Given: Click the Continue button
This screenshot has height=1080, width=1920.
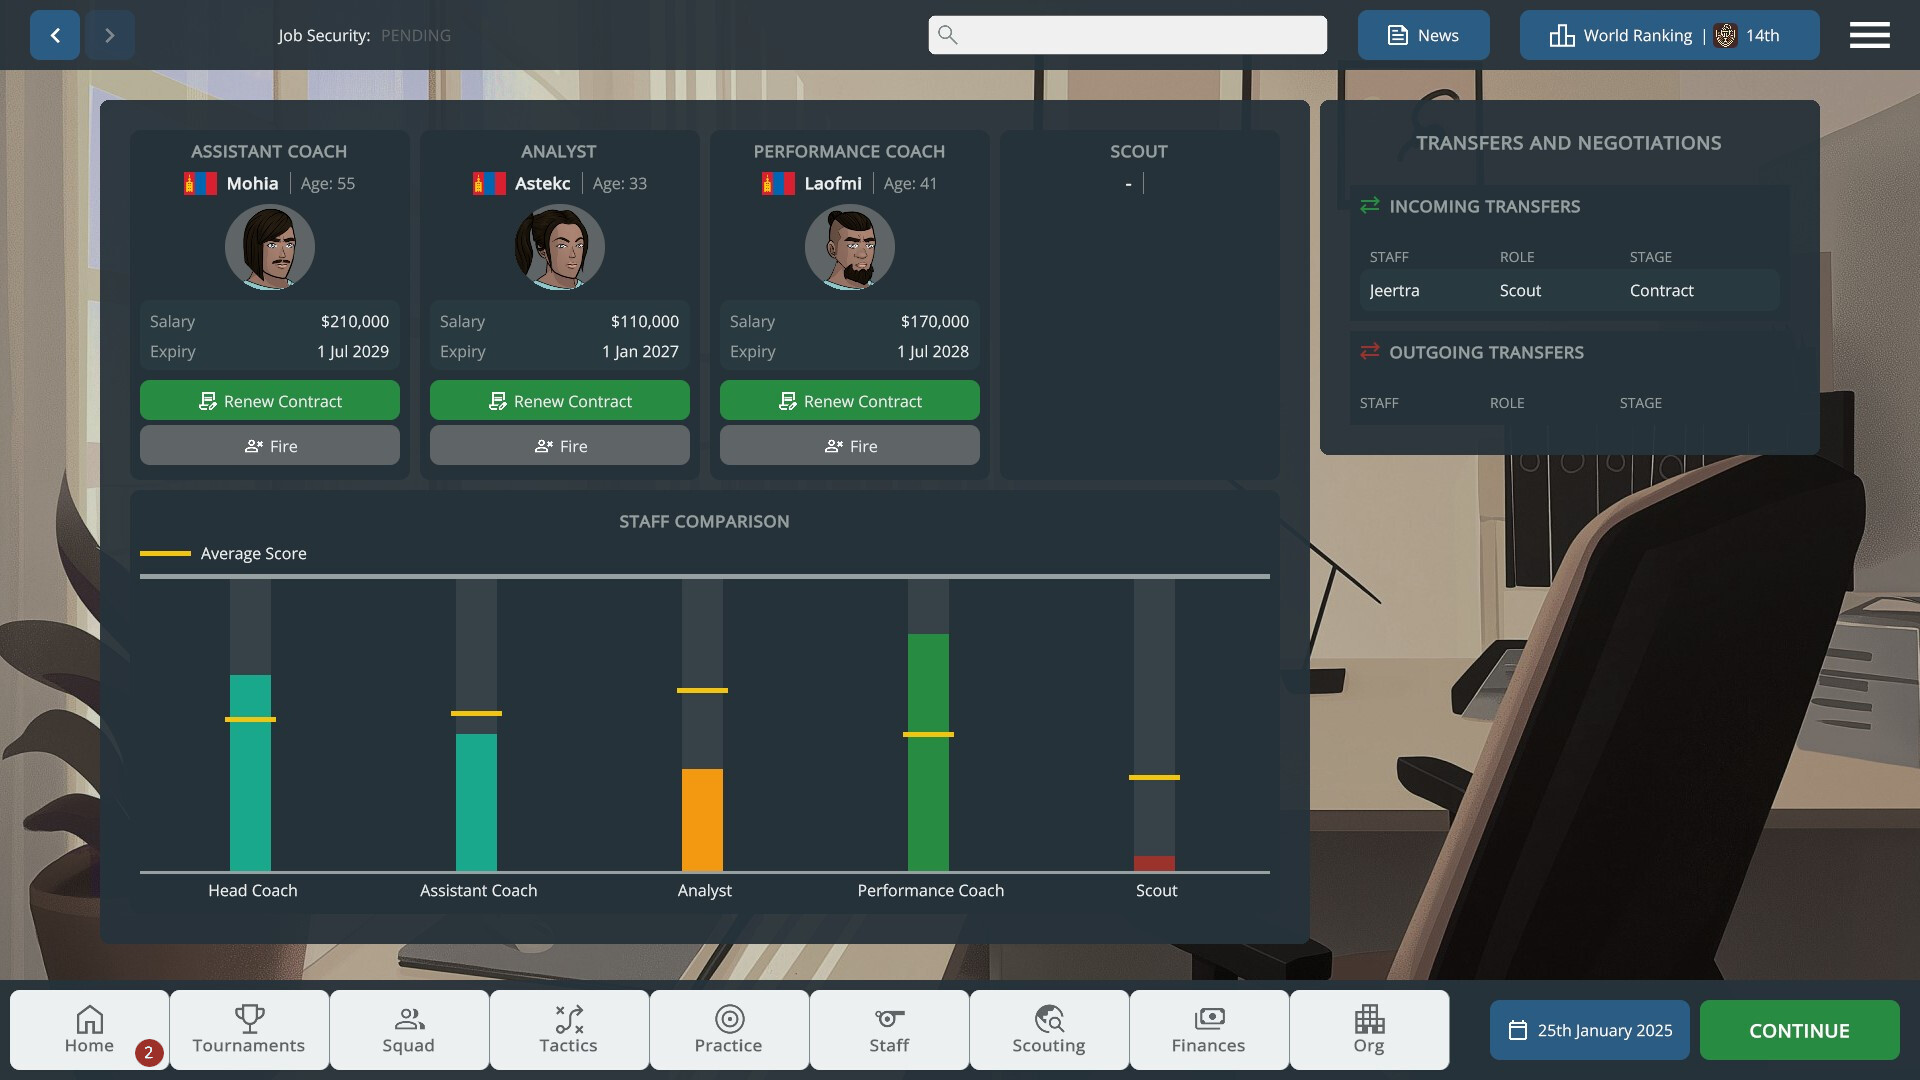Looking at the screenshot, I should coord(1797,1030).
